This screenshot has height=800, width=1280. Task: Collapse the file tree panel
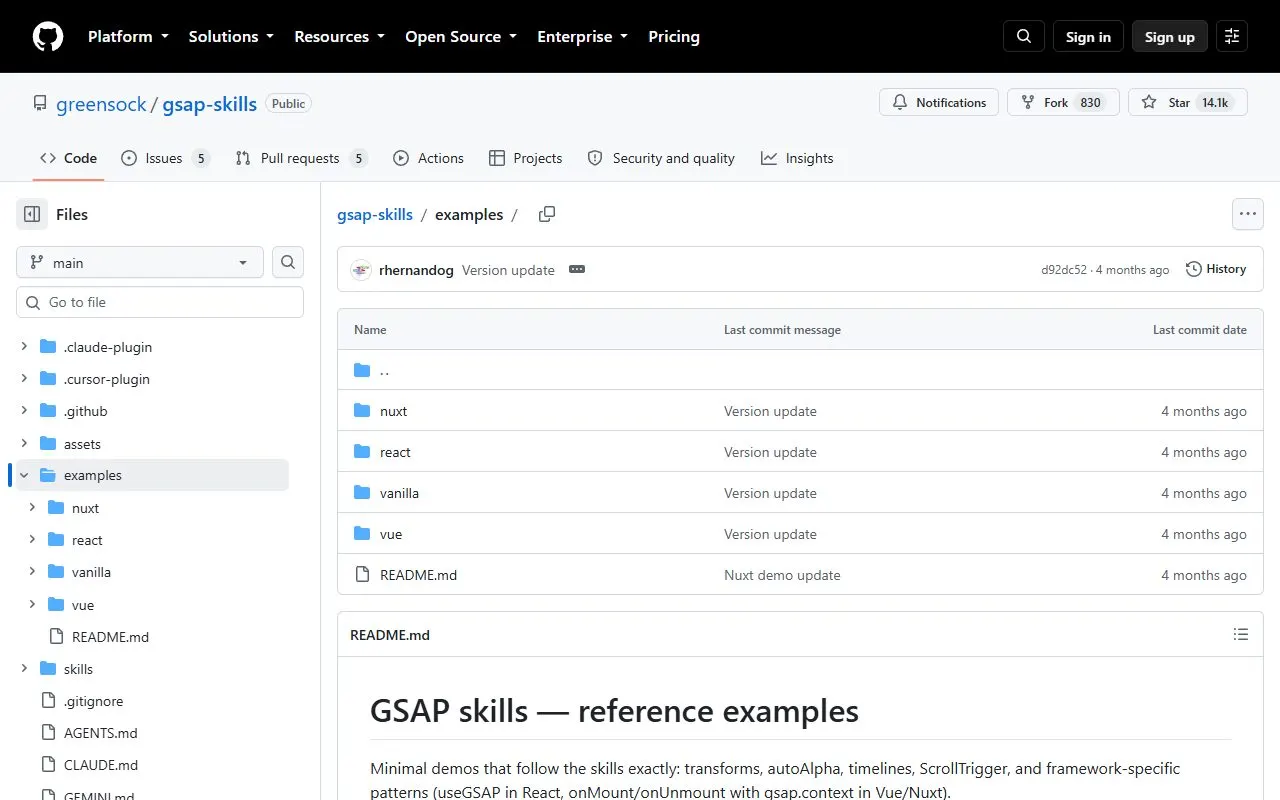click(x=32, y=214)
